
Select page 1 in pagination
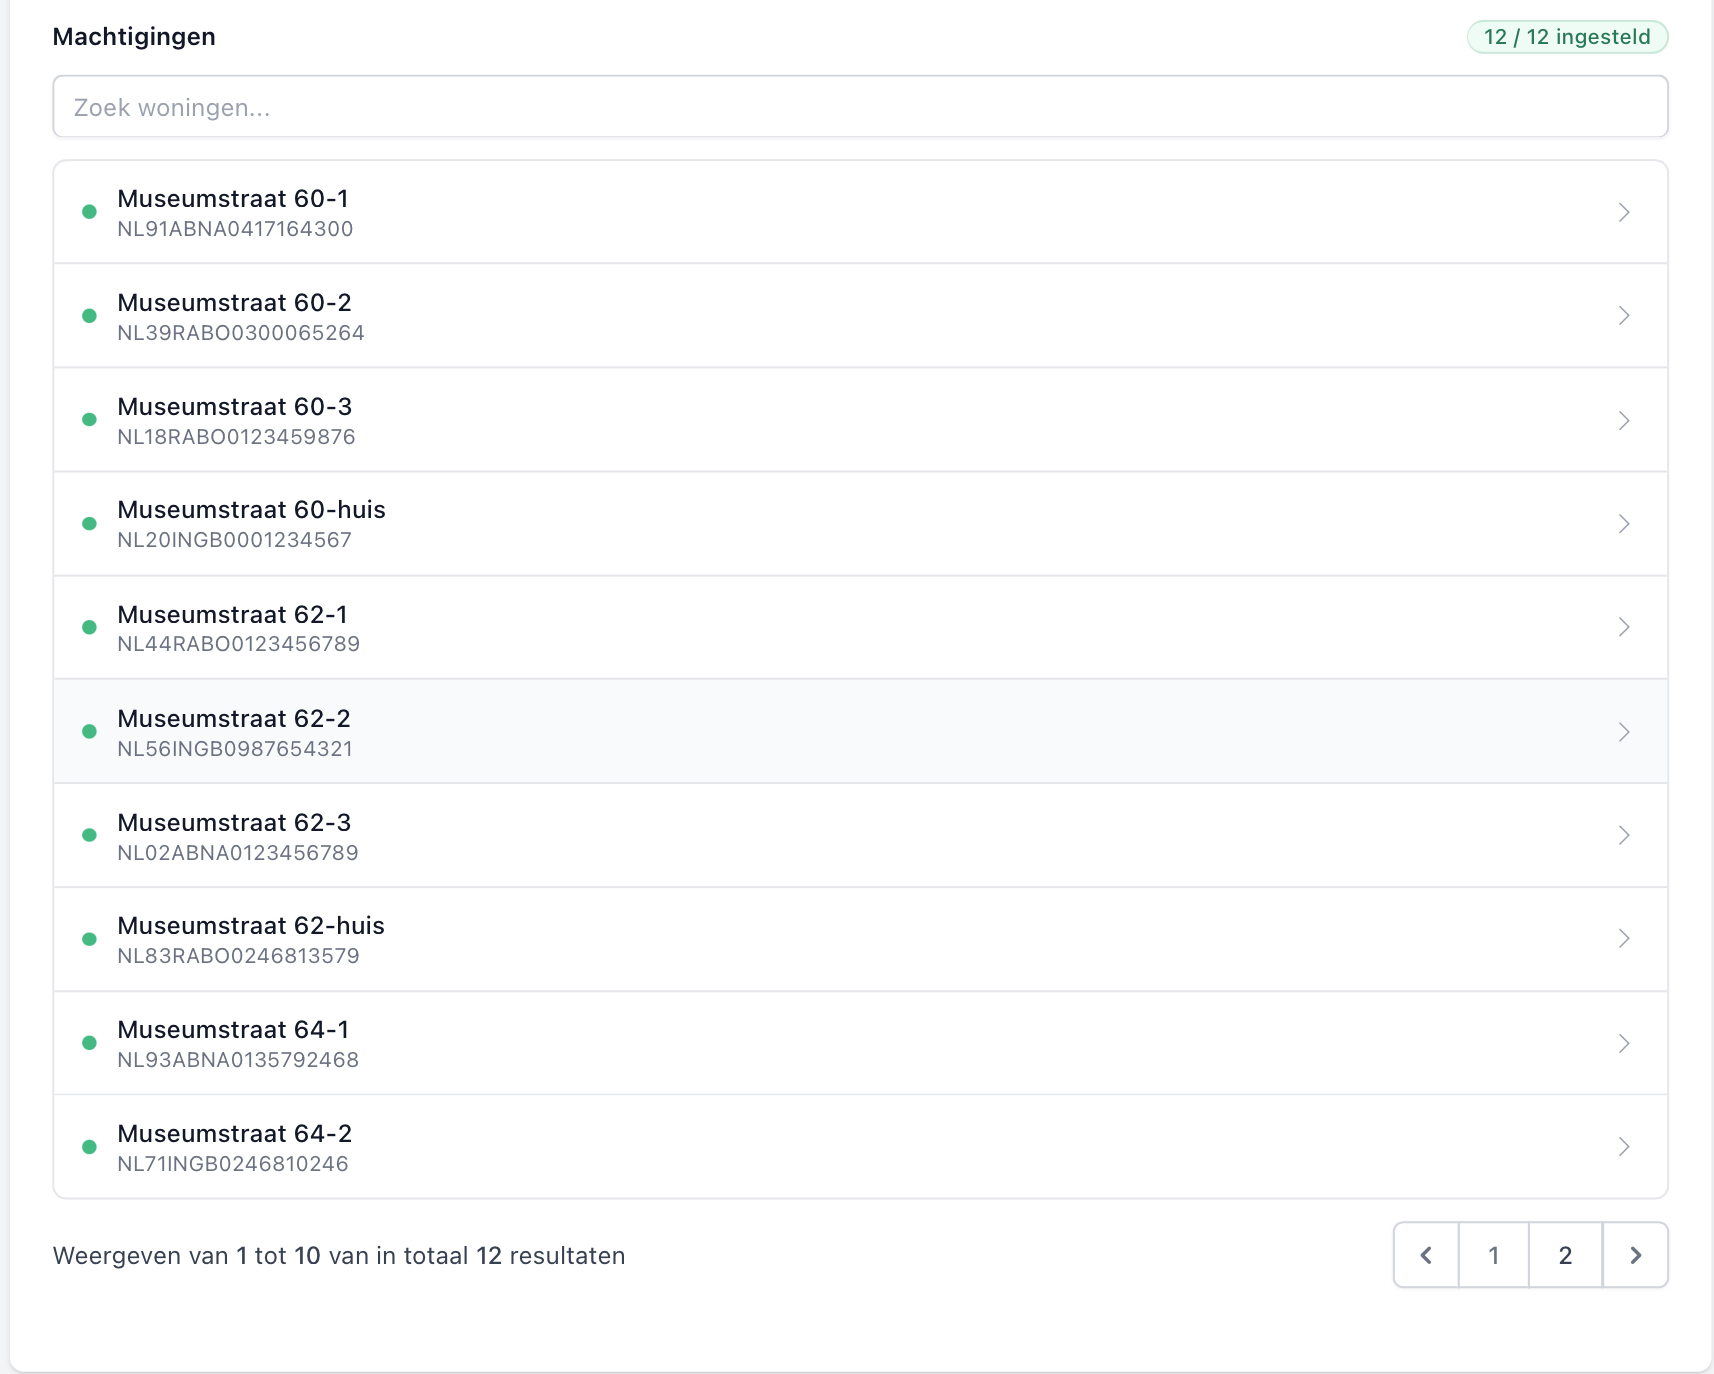tap(1493, 1255)
